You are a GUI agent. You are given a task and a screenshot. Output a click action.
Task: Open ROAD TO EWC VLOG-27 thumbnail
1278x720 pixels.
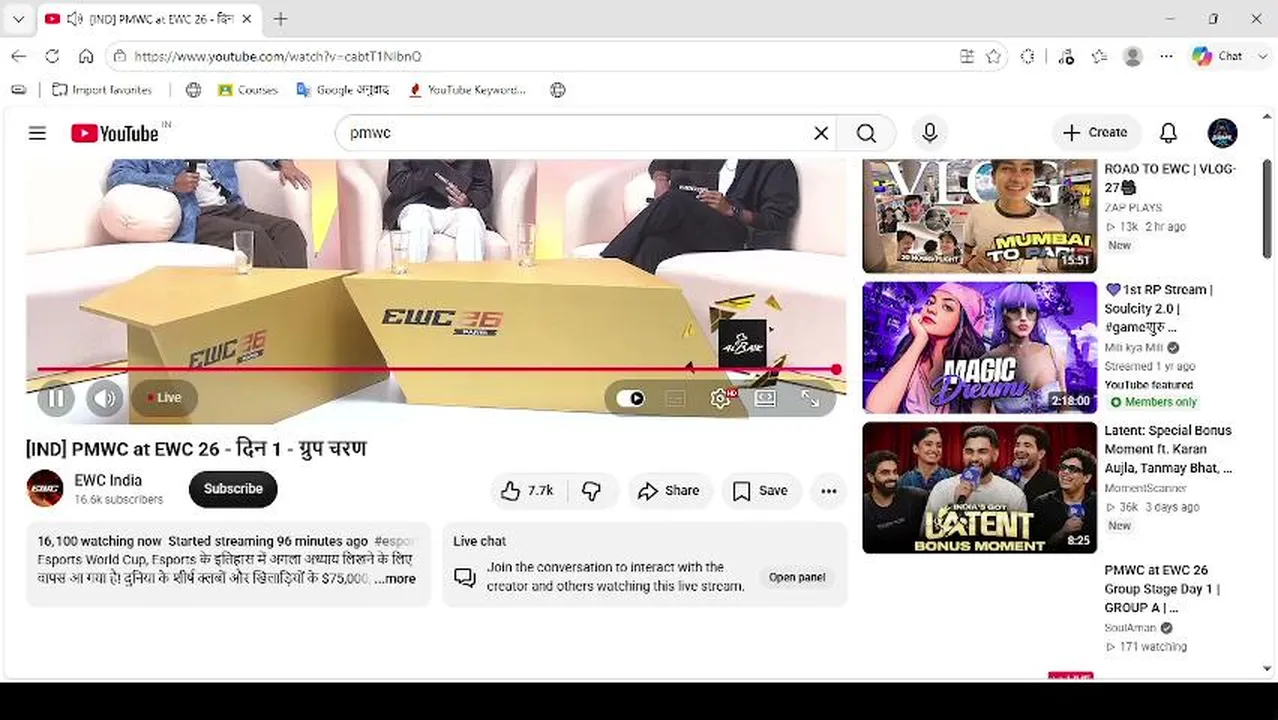point(980,216)
